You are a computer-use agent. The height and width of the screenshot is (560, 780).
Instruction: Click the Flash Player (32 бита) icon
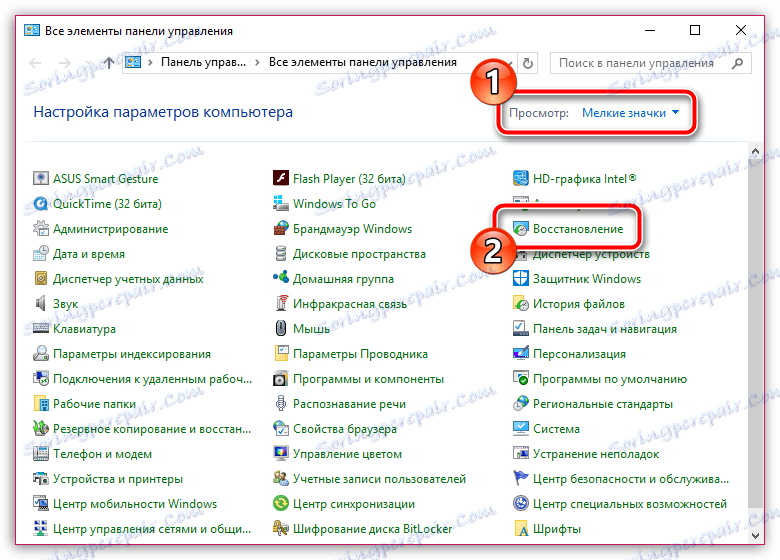(281, 178)
